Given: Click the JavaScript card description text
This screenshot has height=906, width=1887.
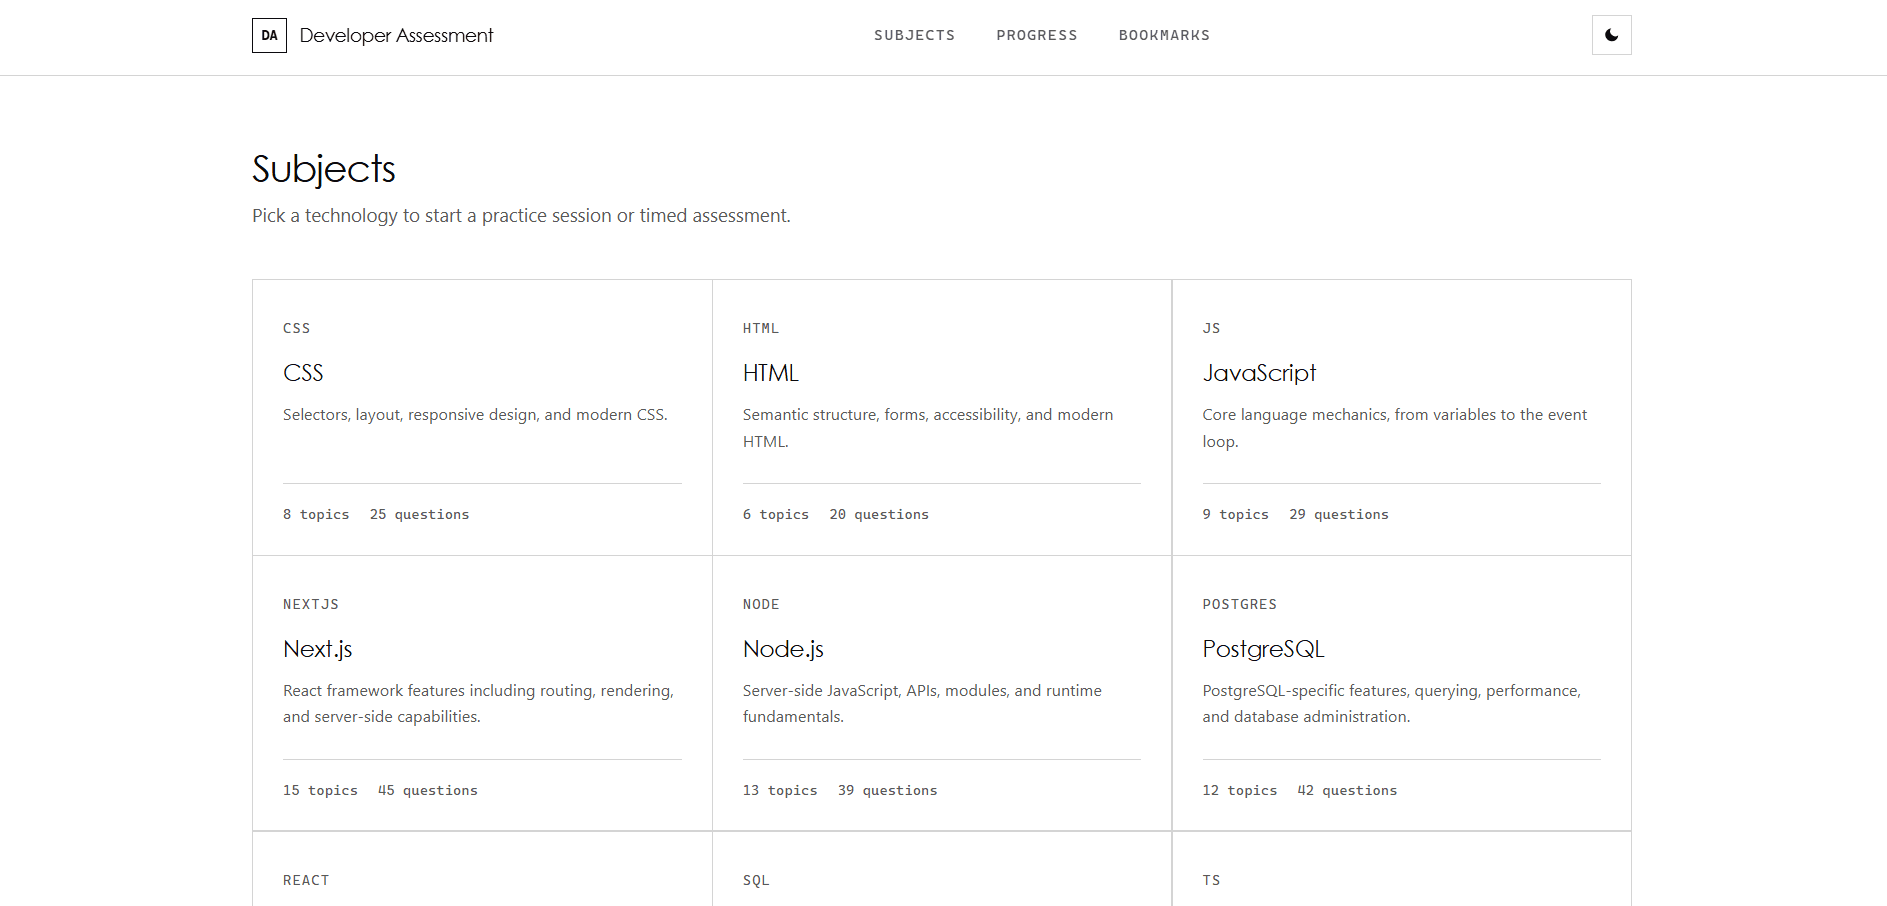Looking at the screenshot, I should point(1395,428).
